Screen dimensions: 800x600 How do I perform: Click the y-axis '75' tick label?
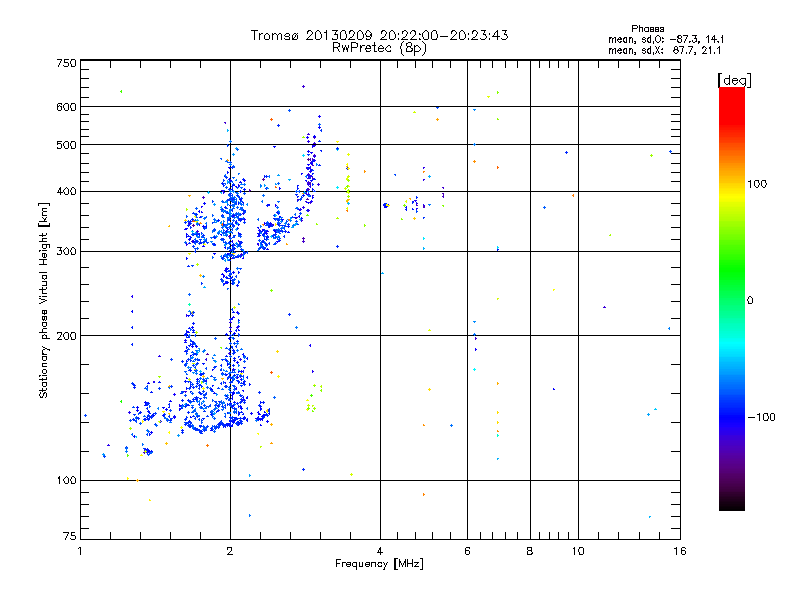point(70,536)
